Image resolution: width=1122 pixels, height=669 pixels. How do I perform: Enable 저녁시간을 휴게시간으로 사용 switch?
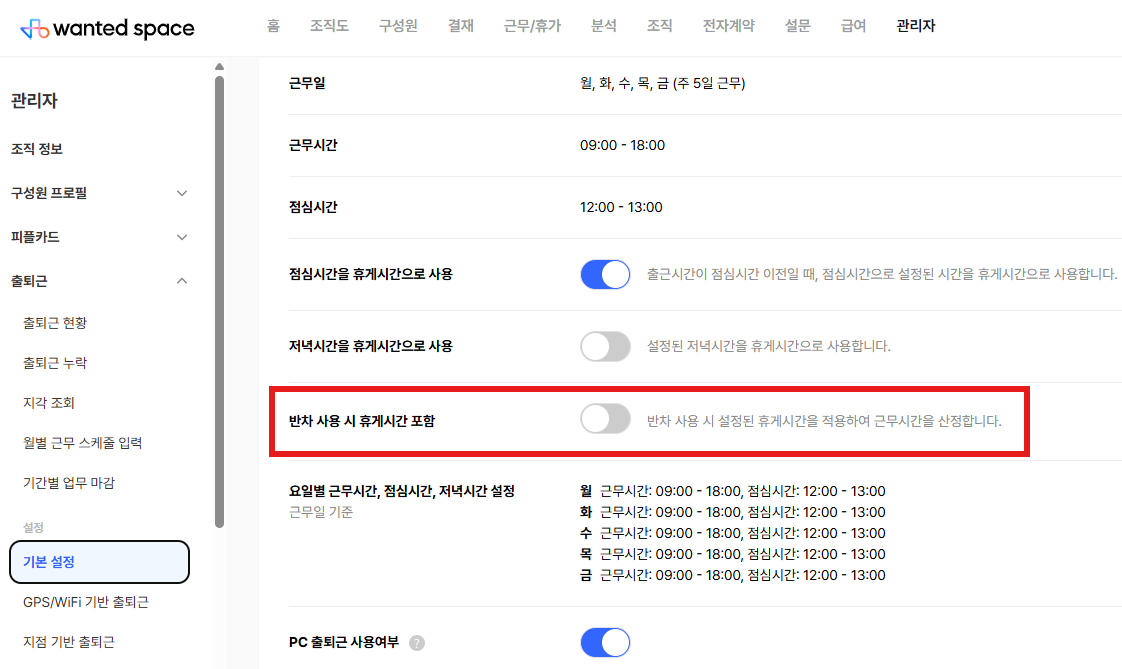click(605, 346)
